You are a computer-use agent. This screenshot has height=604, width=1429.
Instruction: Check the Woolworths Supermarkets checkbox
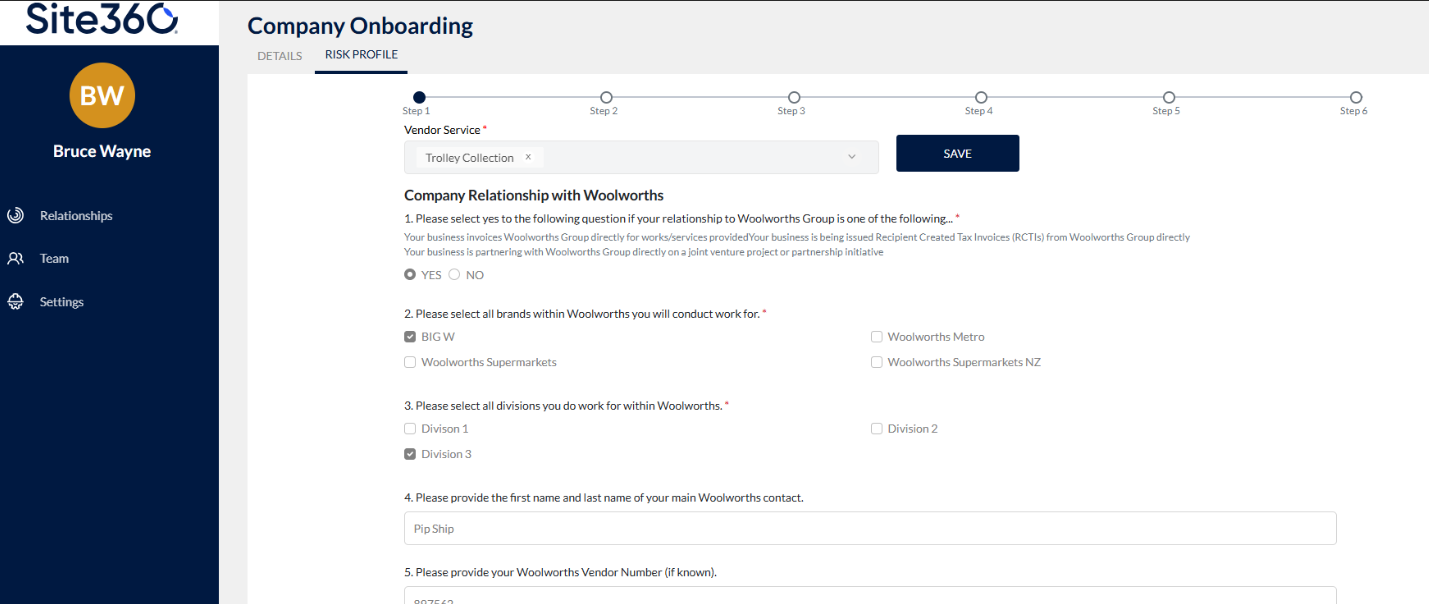[410, 362]
